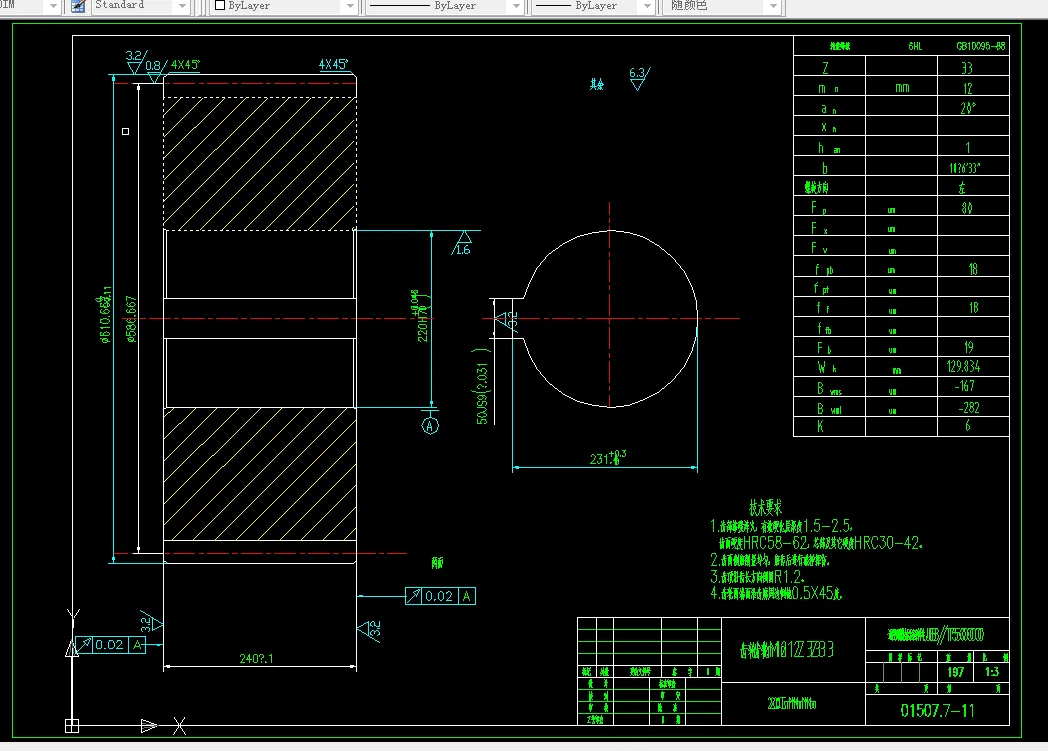Select the 240 width dimension text

point(256,659)
